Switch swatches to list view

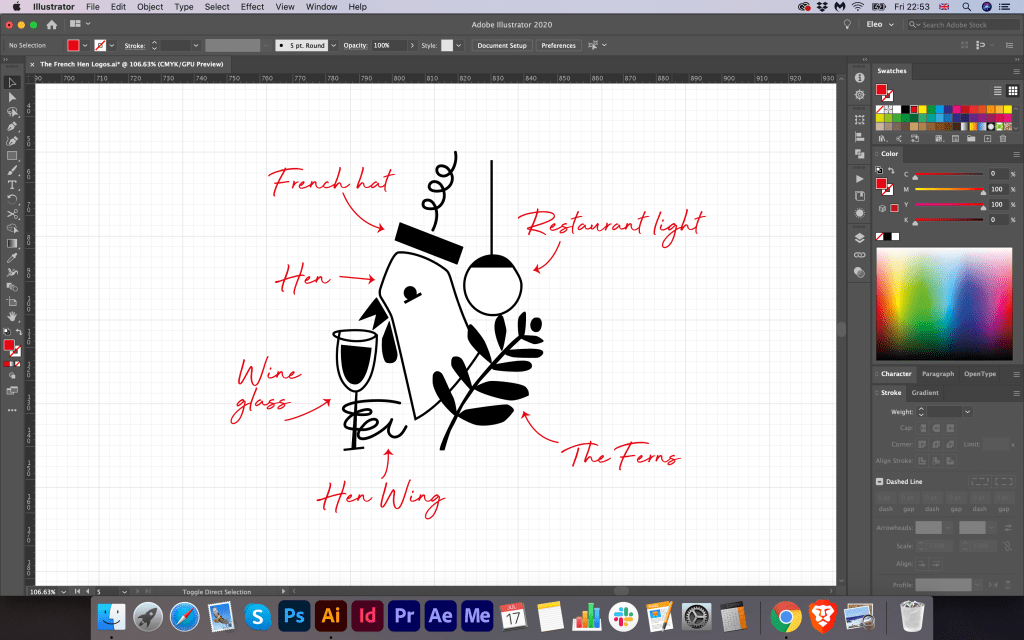click(x=998, y=90)
